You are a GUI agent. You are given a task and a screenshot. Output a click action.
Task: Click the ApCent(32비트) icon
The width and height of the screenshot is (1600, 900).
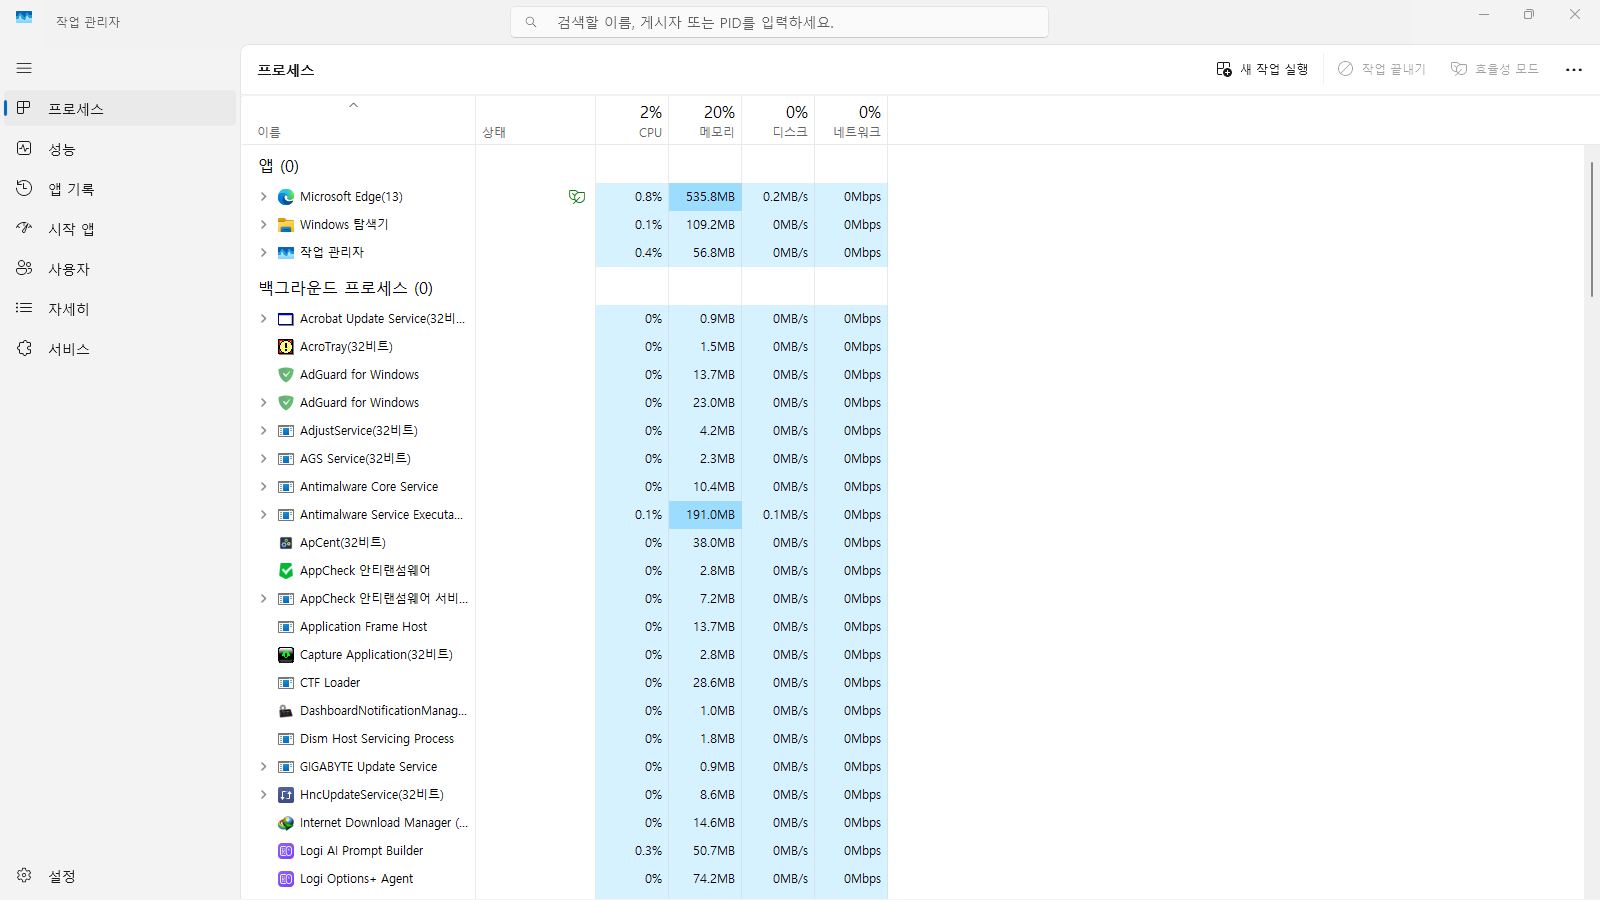(286, 543)
